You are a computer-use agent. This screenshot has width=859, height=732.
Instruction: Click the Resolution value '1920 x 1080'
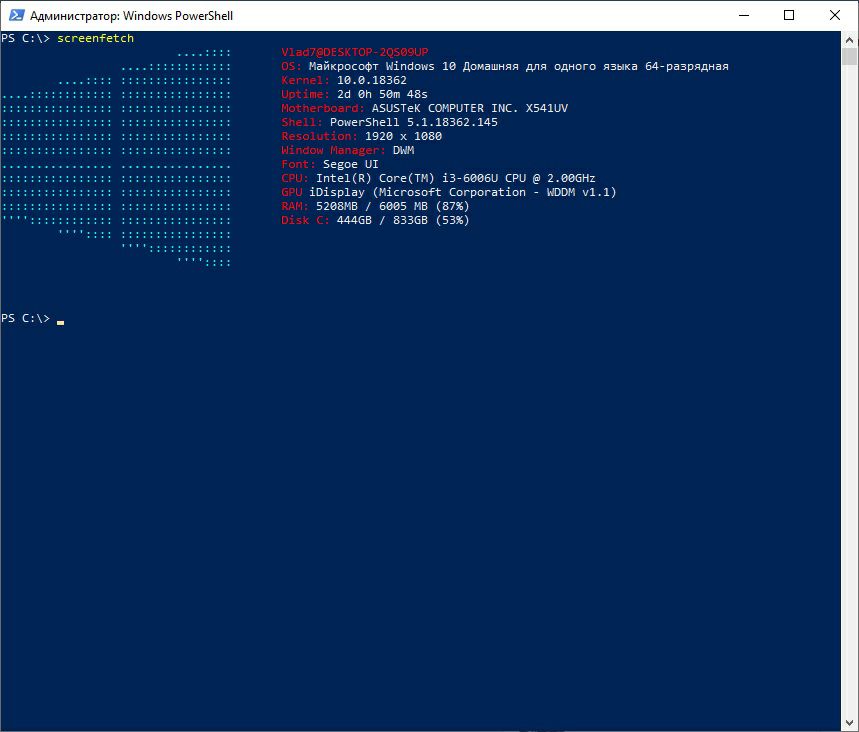[403, 136]
